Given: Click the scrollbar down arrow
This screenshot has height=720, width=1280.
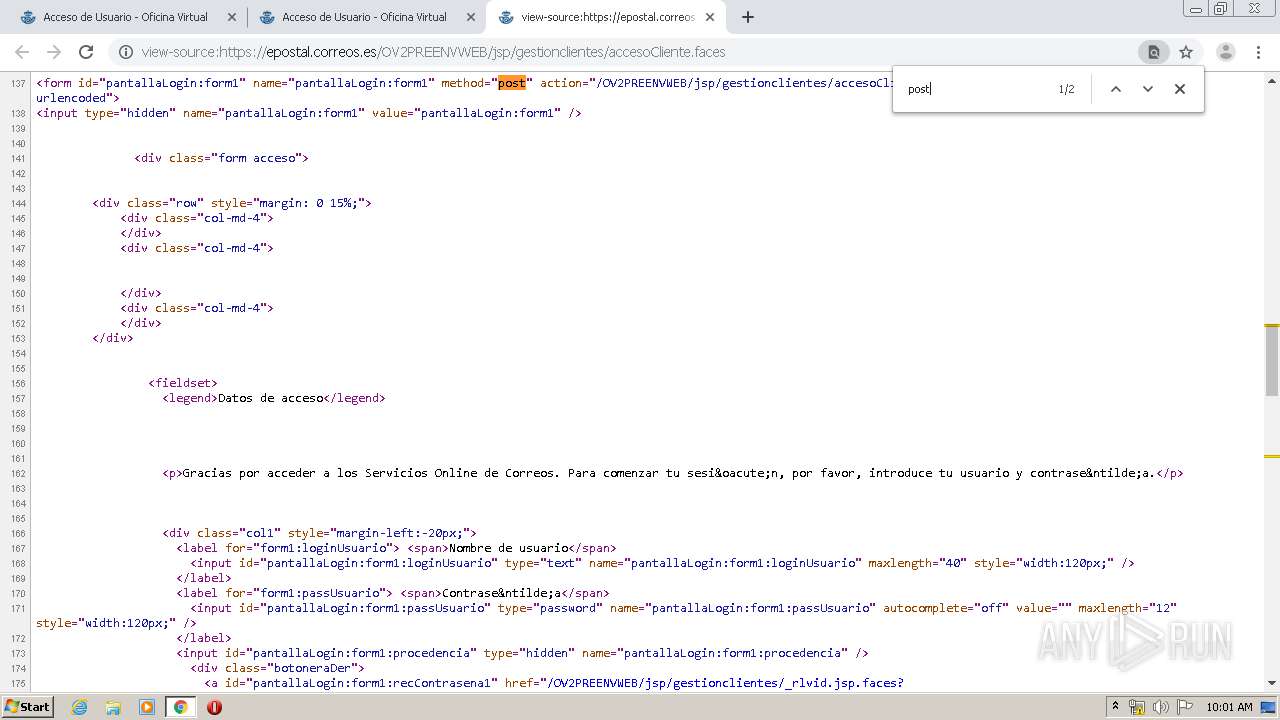Looking at the screenshot, I should click(x=1272, y=683).
